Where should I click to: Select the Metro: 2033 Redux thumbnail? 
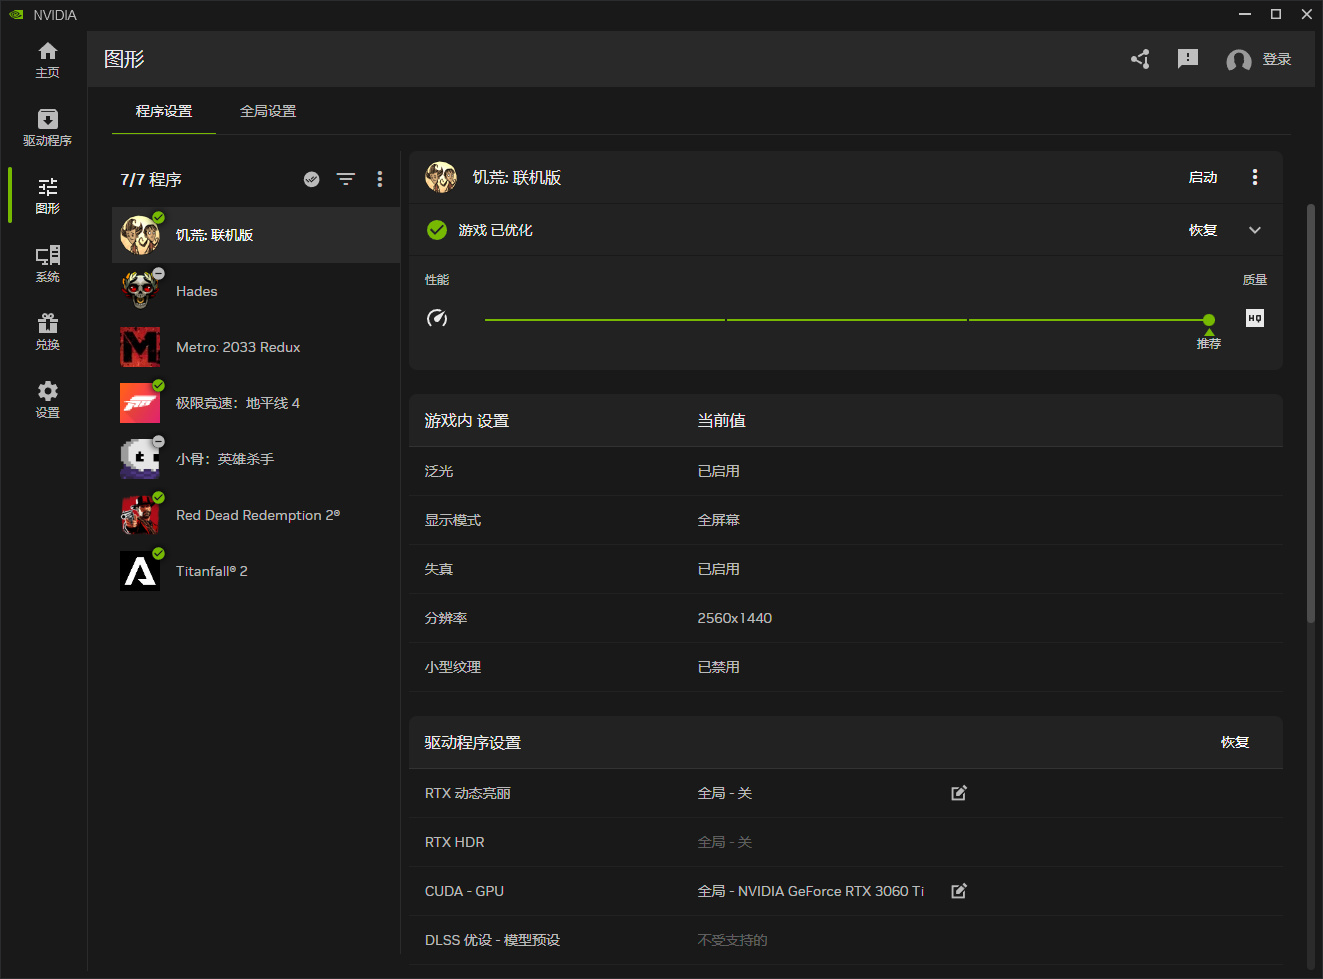click(140, 347)
